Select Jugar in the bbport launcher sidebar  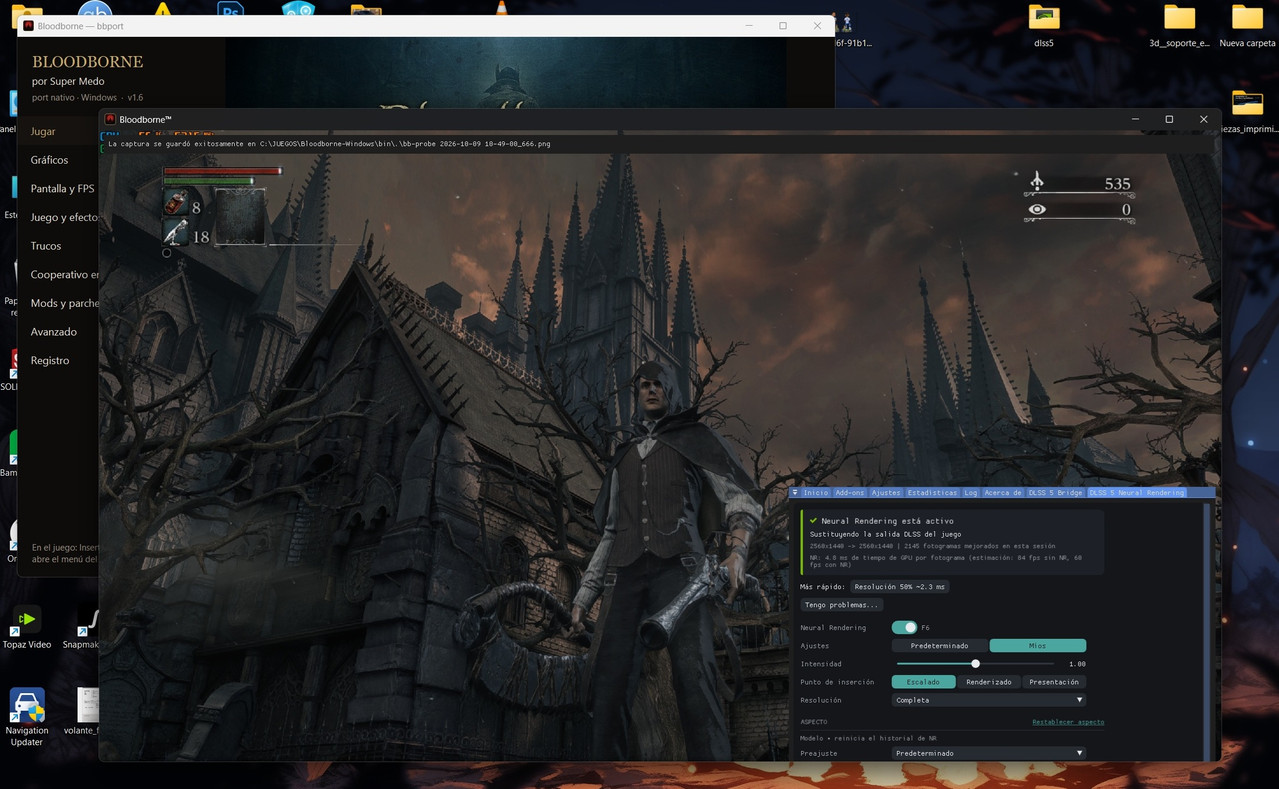pyautogui.click(x=43, y=132)
